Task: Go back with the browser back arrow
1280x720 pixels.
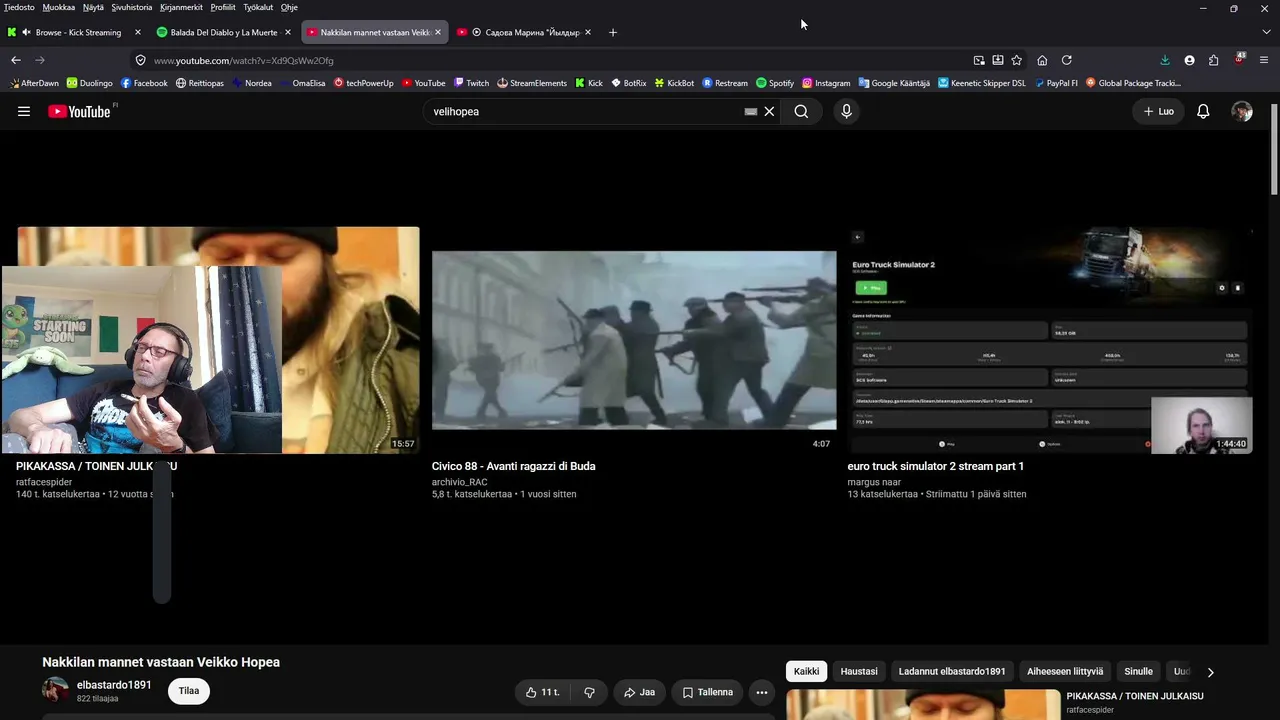Action: point(16,60)
